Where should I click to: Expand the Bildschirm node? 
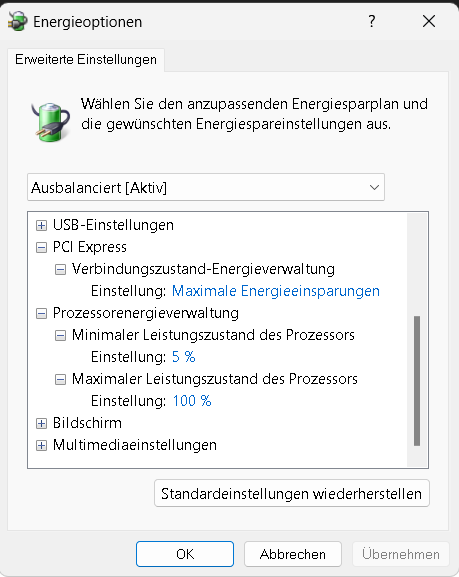coord(41,424)
